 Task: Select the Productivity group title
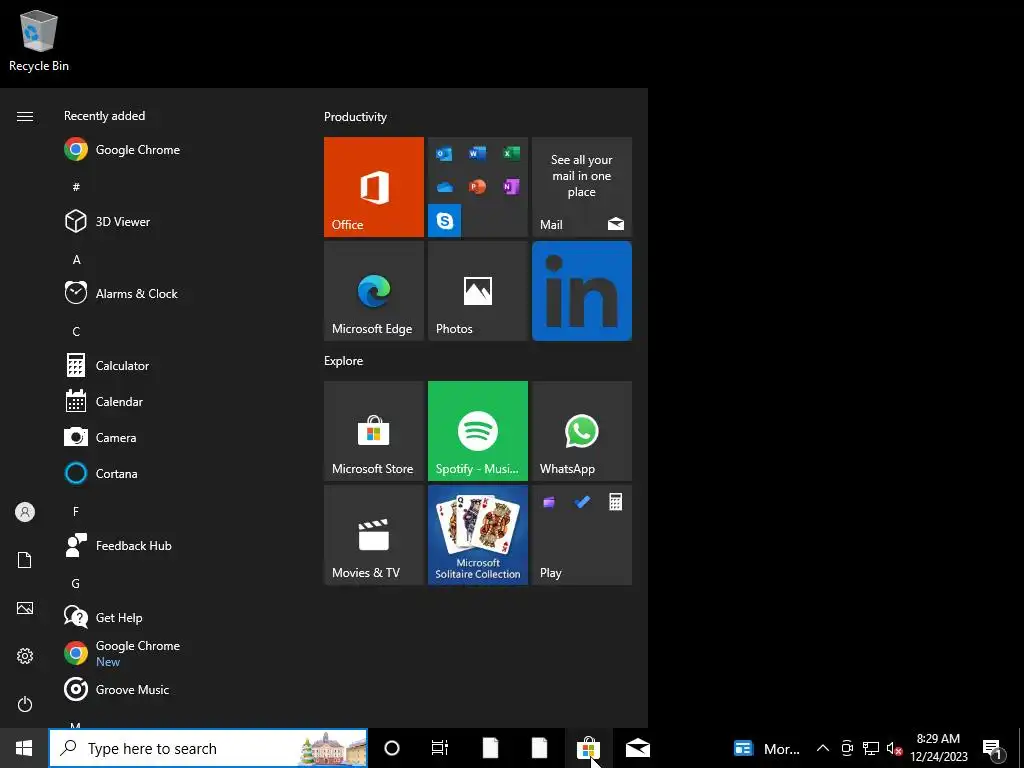(x=355, y=117)
